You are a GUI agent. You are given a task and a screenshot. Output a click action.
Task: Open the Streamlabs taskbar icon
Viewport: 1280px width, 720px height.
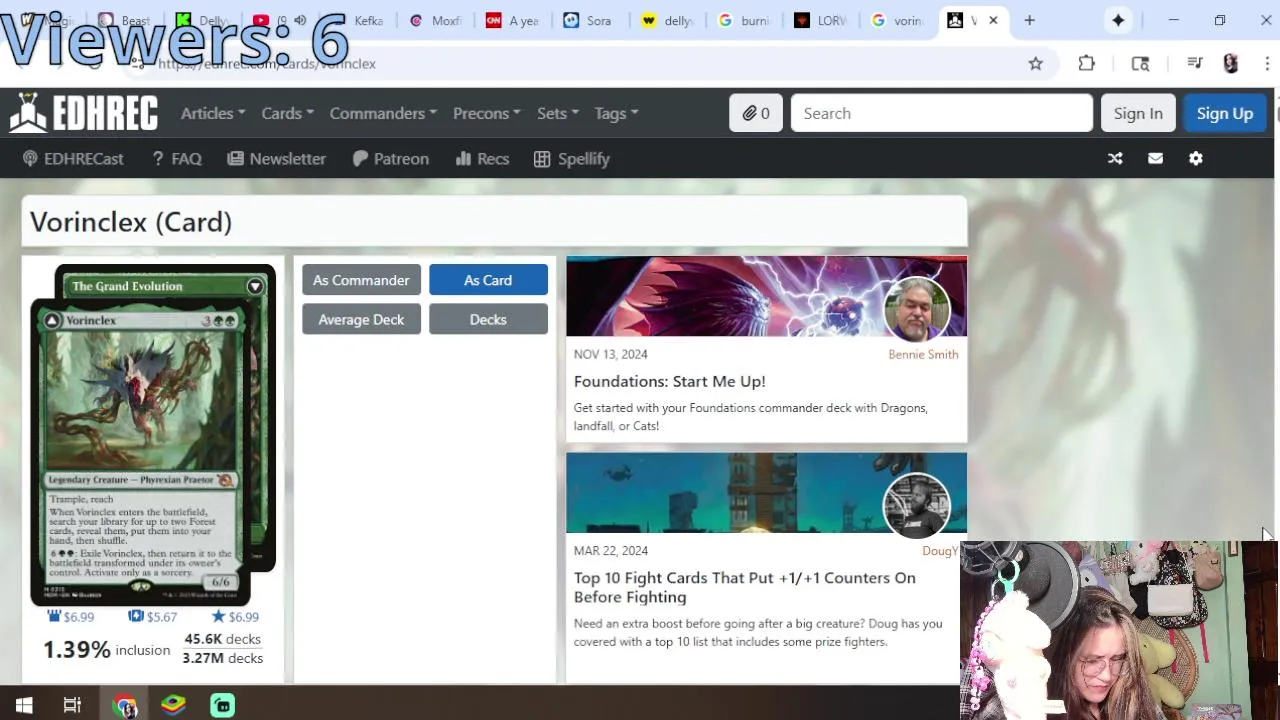coord(222,705)
